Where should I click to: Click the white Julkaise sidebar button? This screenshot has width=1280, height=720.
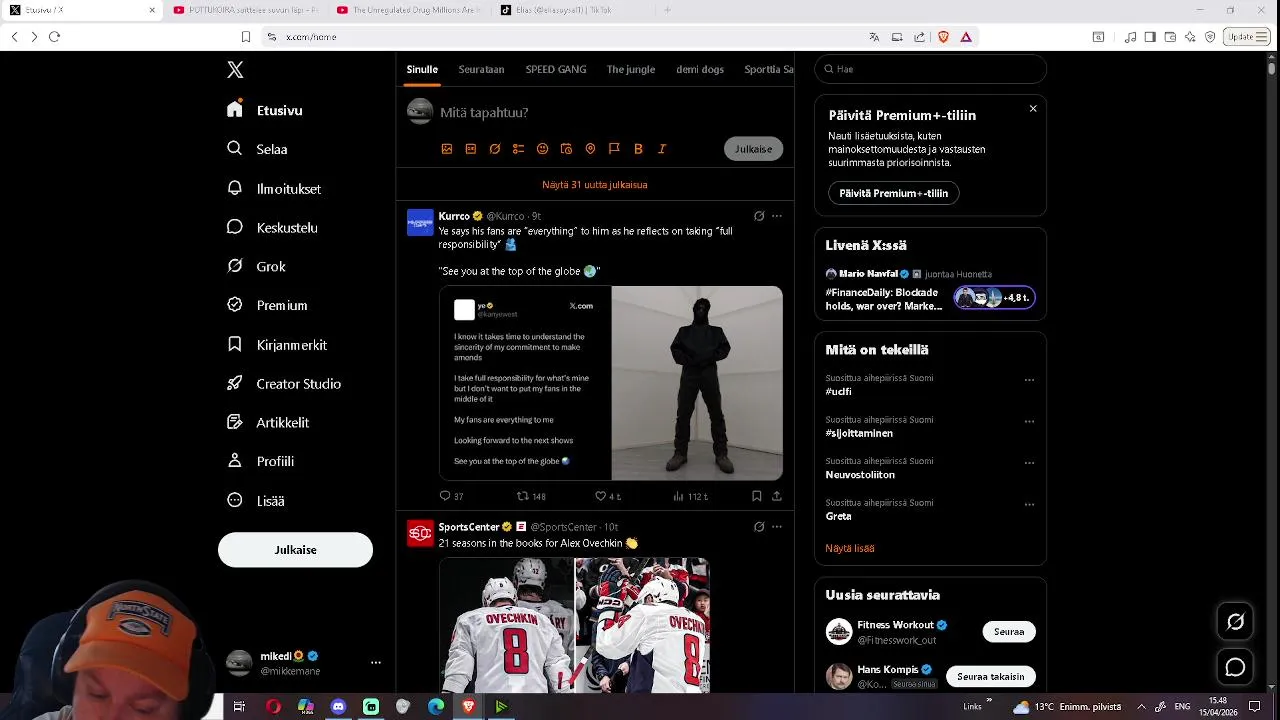tap(295, 550)
